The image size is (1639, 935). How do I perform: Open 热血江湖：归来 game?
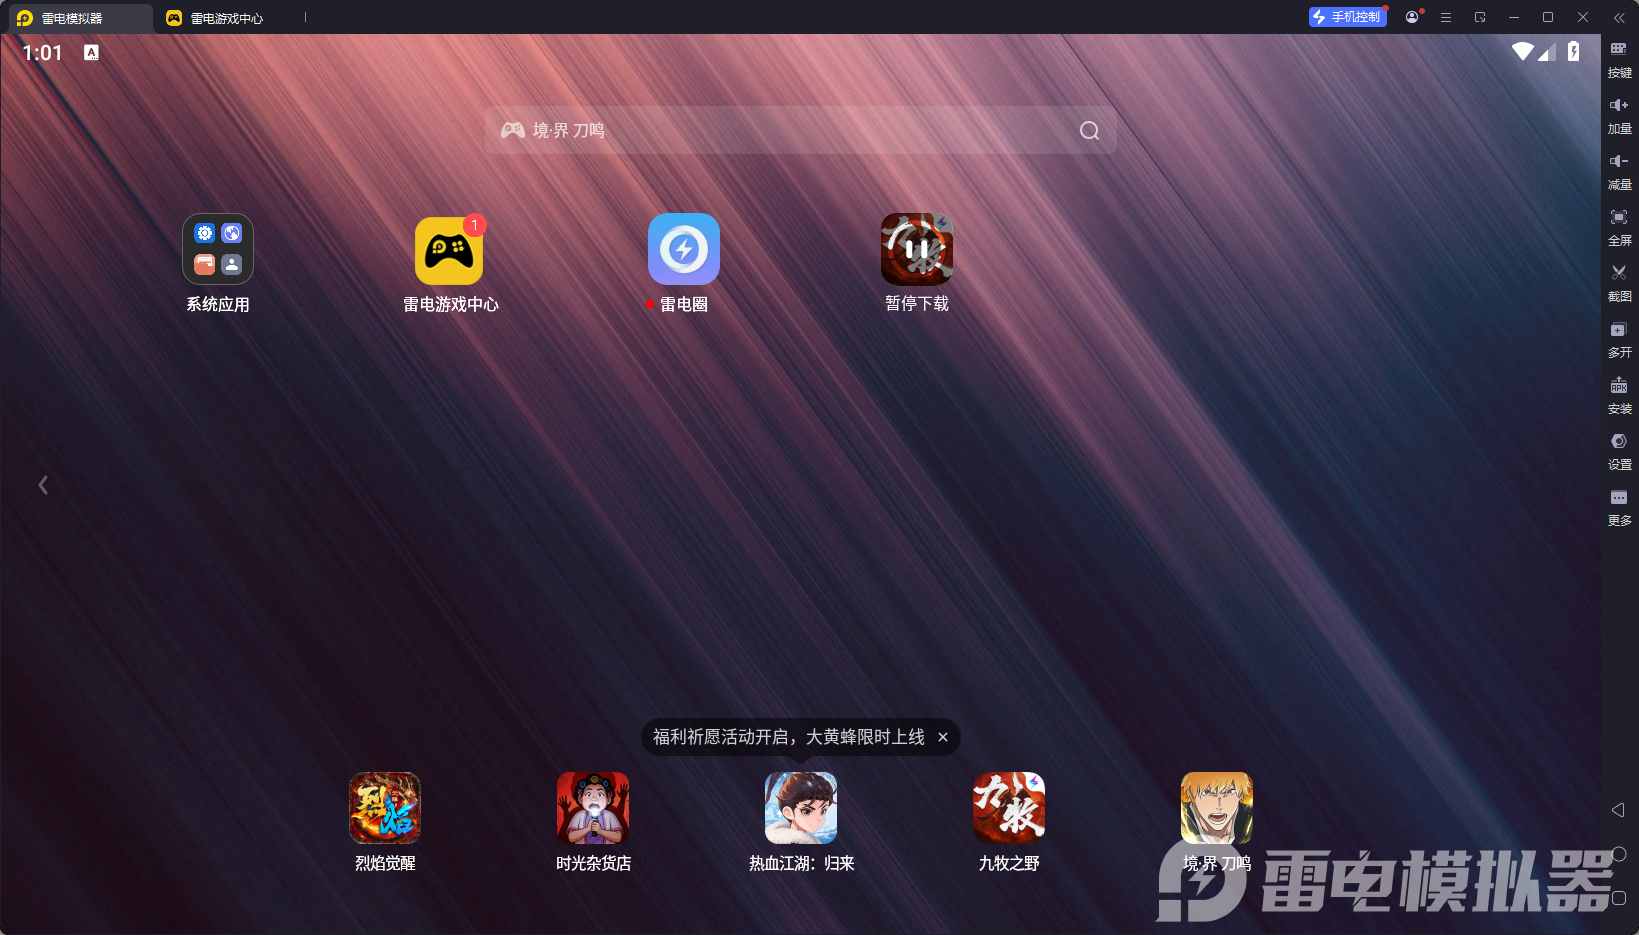[x=801, y=808]
